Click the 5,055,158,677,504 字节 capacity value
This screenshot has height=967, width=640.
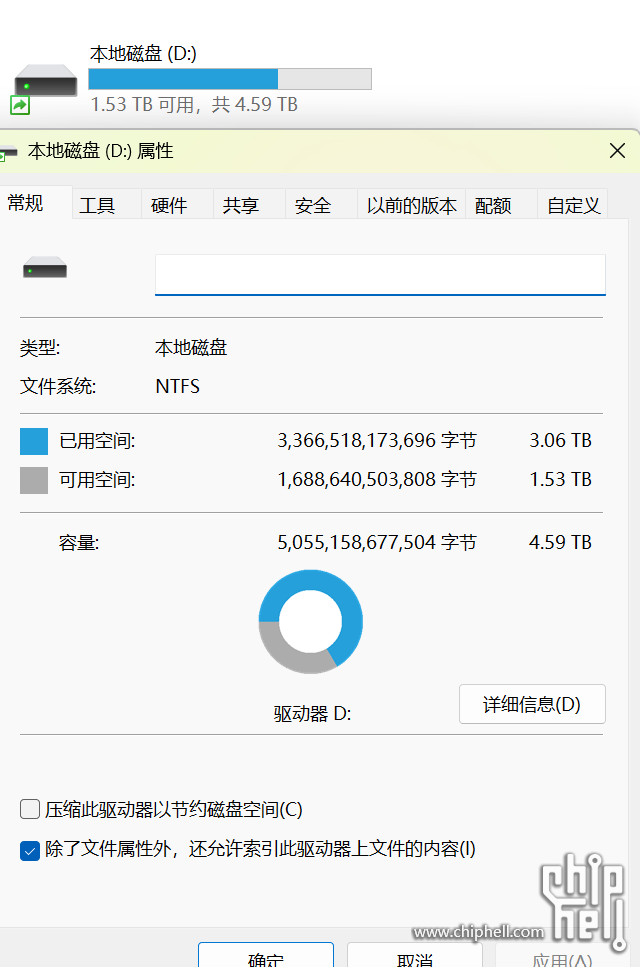tap(377, 542)
